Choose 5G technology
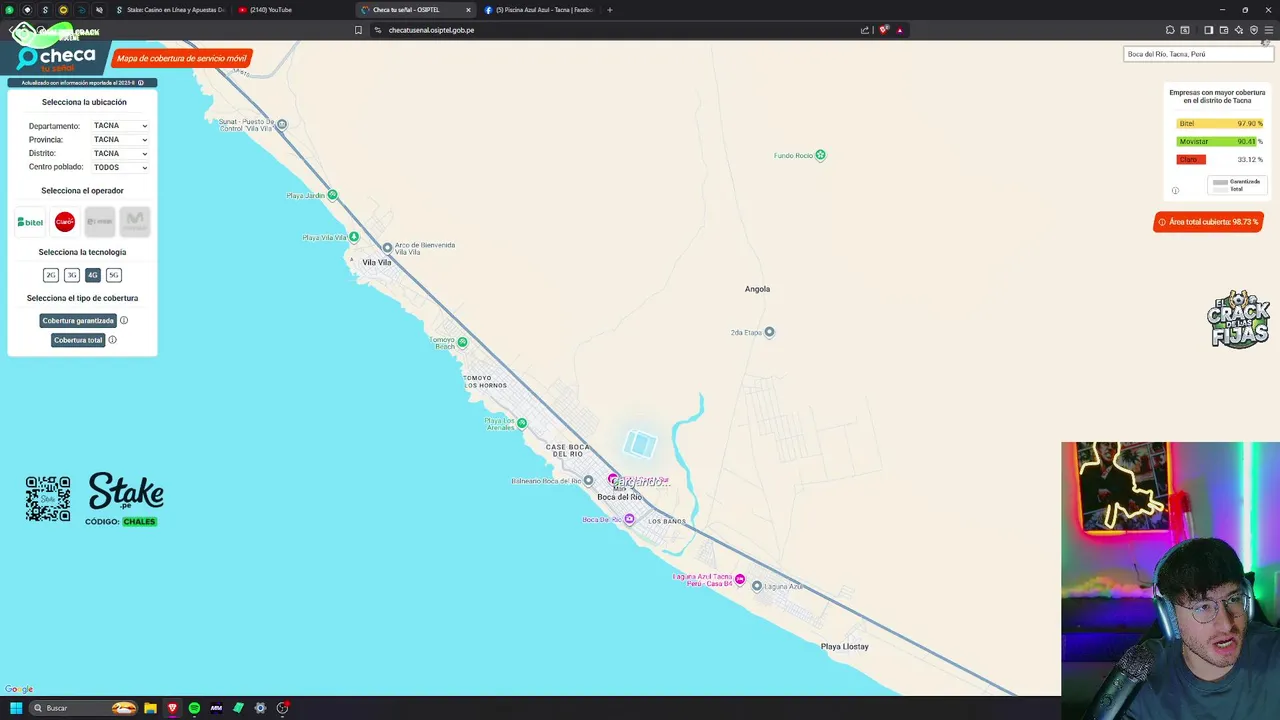The height and width of the screenshot is (720, 1280). tap(114, 275)
